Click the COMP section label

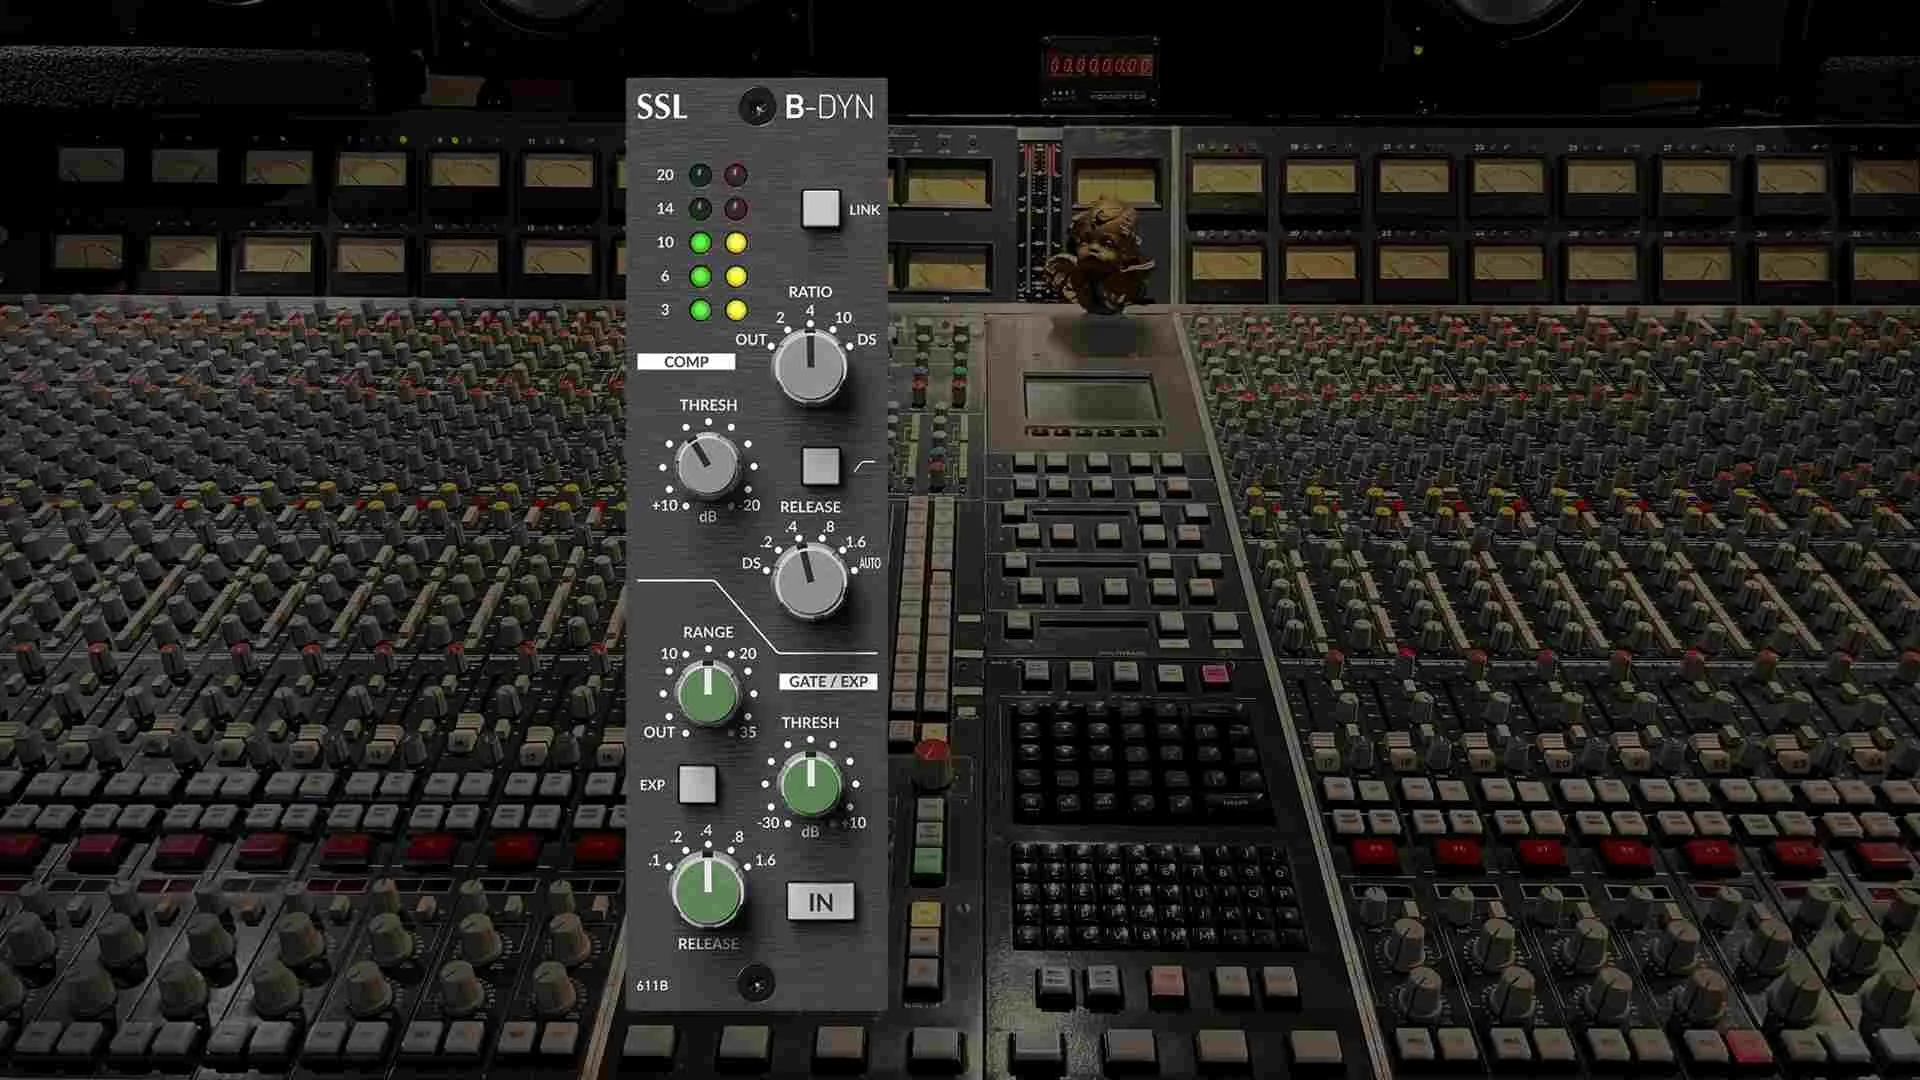(x=686, y=361)
